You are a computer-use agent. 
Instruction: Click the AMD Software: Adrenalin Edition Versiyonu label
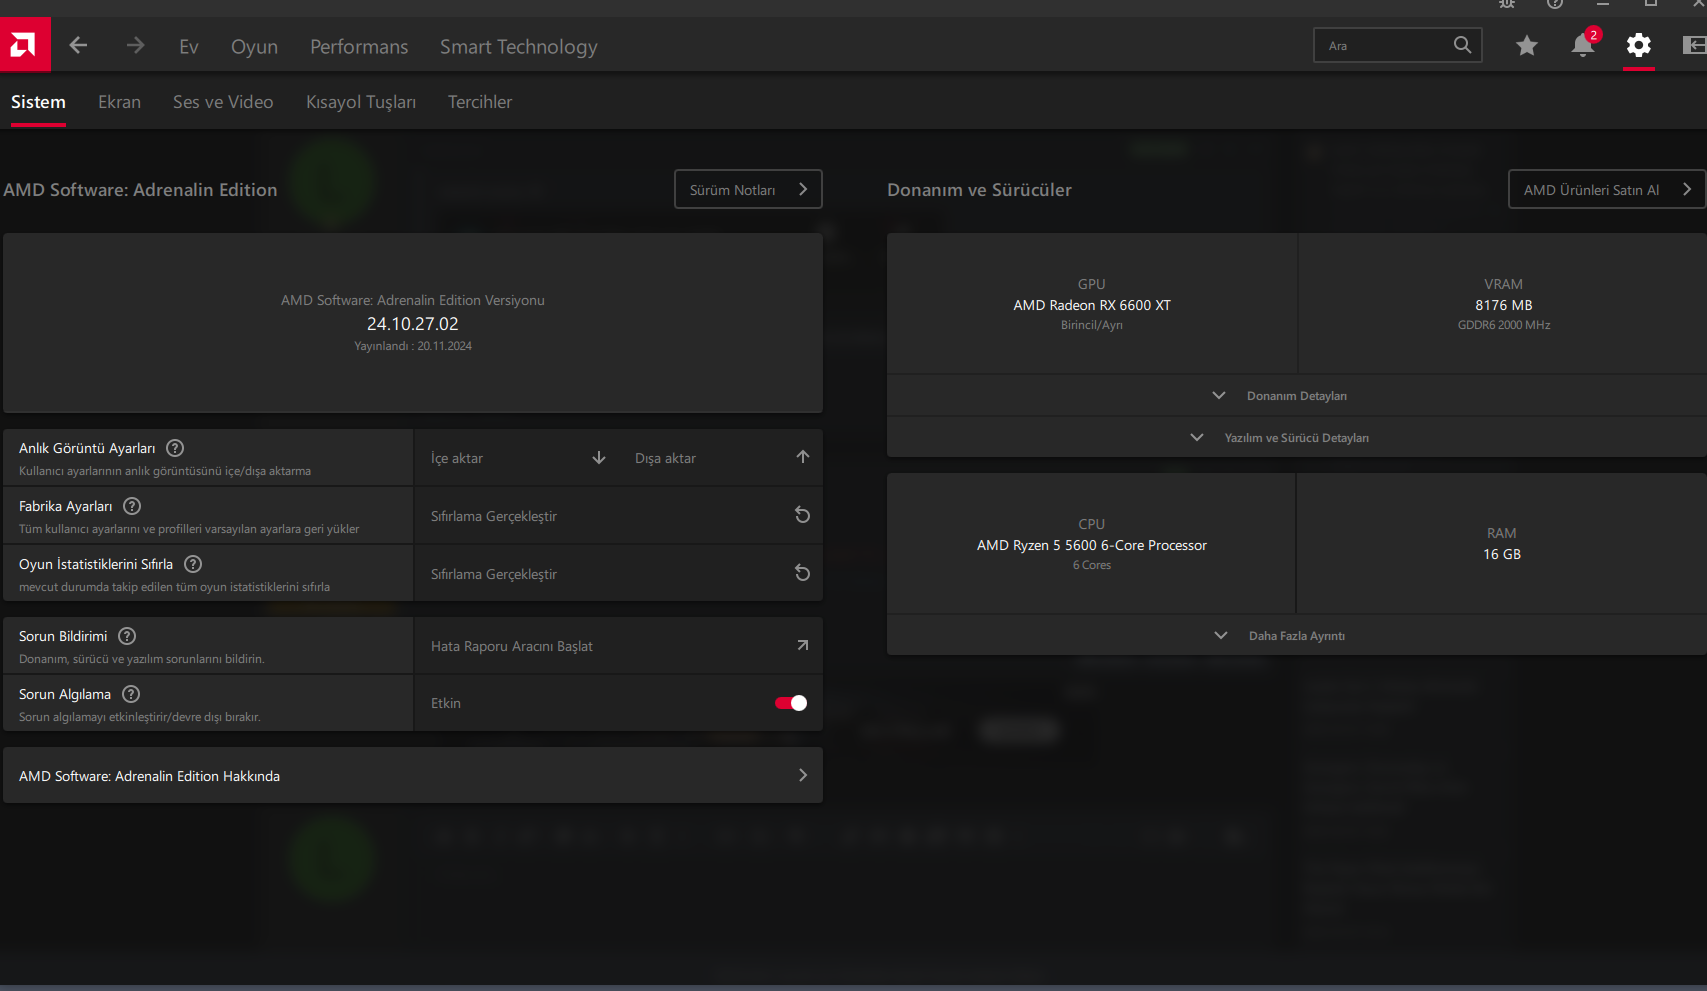[413, 300]
